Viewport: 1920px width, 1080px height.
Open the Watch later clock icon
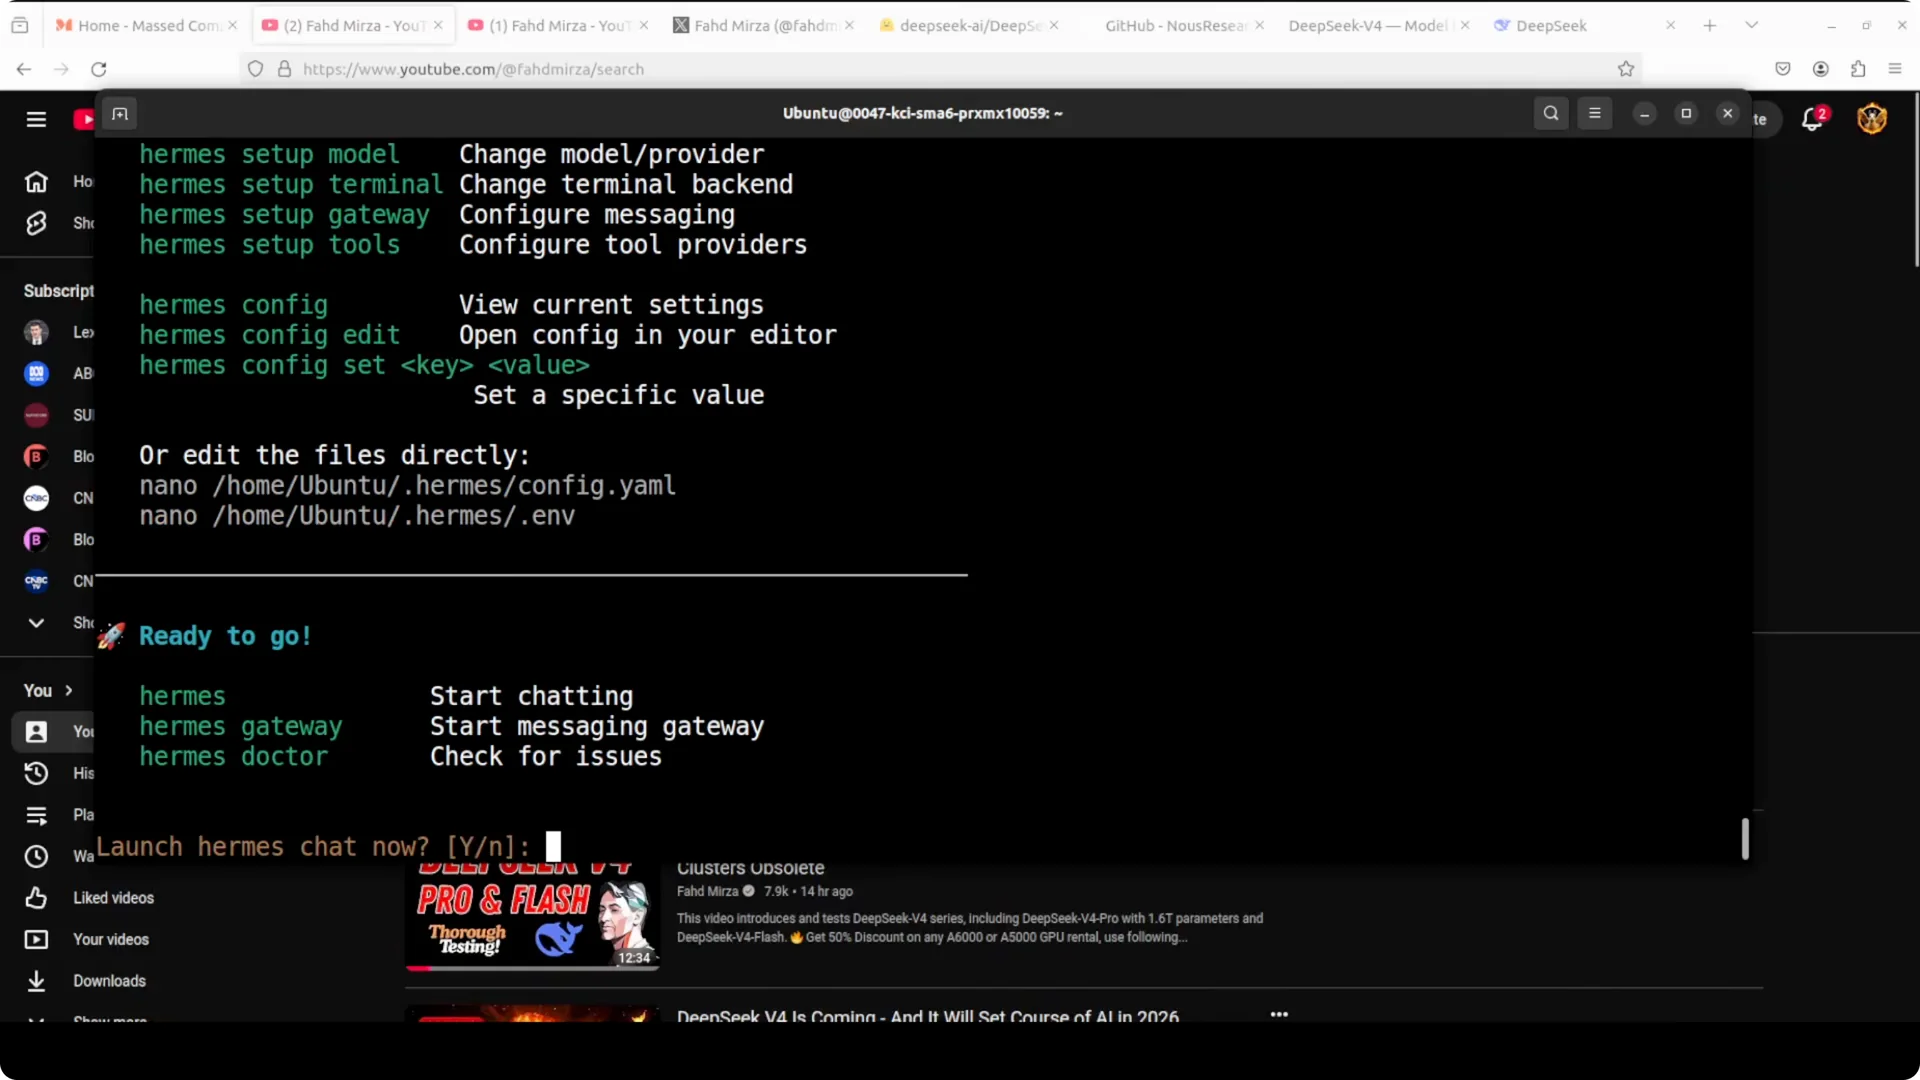point(36,857)
